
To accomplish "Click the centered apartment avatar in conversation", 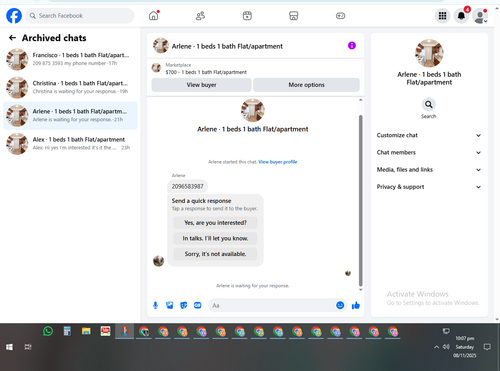I will 253,110.
